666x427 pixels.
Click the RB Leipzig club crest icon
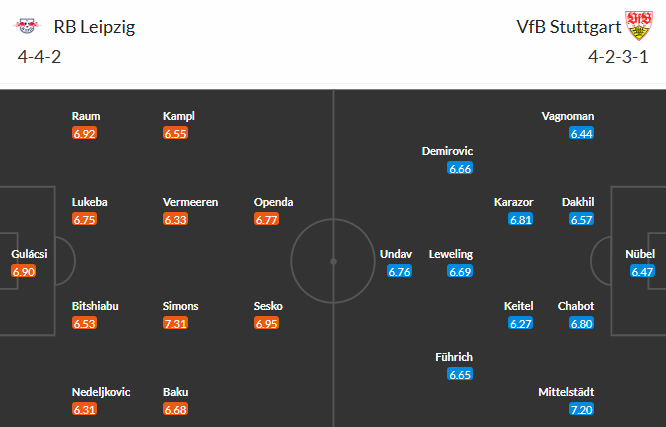[x=27, y=26]
